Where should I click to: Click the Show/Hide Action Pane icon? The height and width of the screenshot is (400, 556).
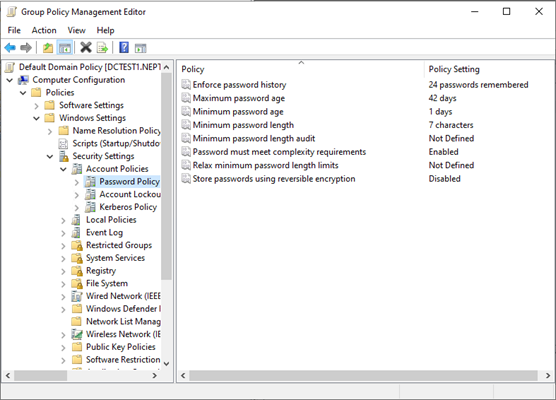tap(140, 48)
